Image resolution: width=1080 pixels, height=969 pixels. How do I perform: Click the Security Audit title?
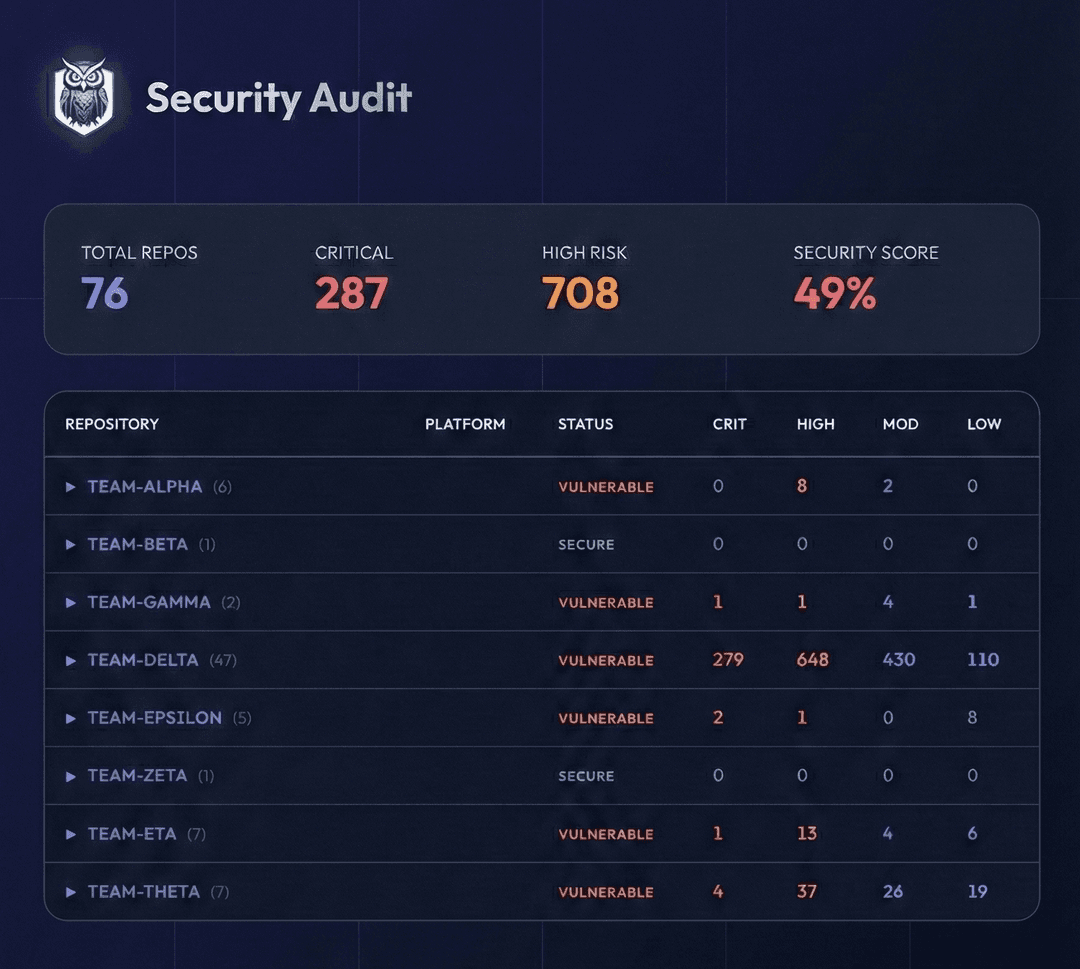point(279,98)
